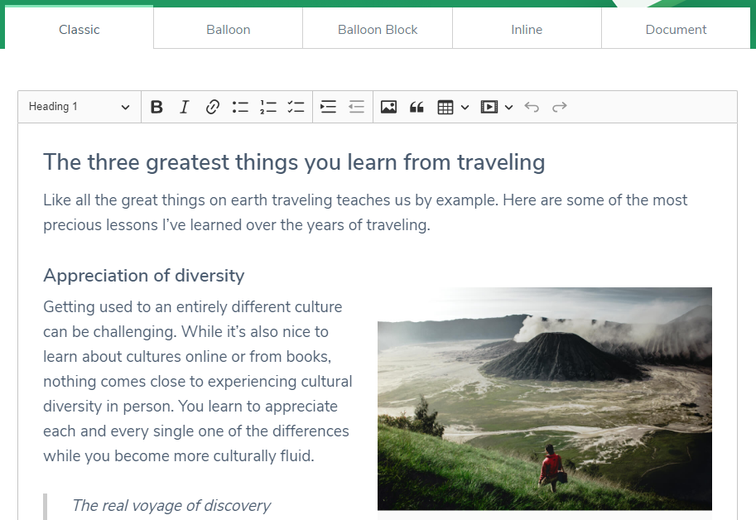
Task: Select the volcano landscape image
Action: click(544, 398)
